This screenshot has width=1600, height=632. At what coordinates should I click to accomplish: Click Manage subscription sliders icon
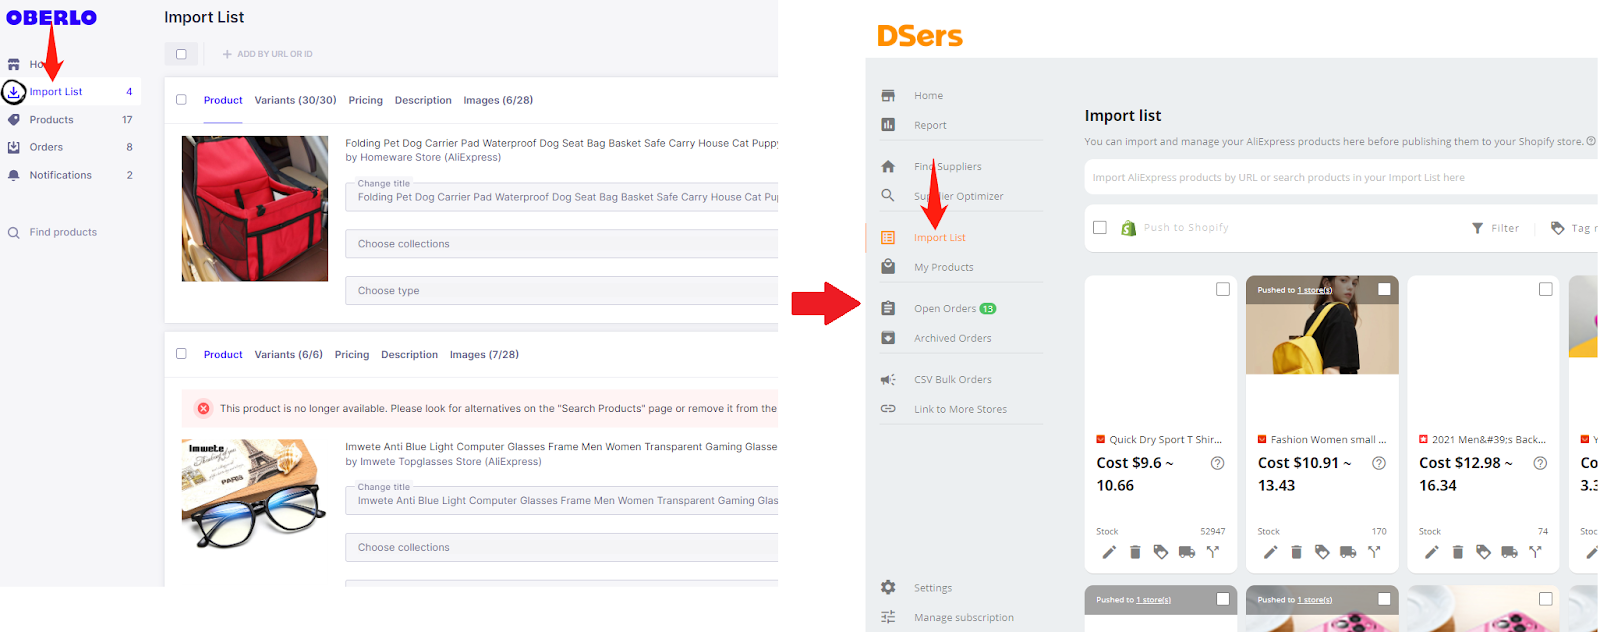coord(888,617)
